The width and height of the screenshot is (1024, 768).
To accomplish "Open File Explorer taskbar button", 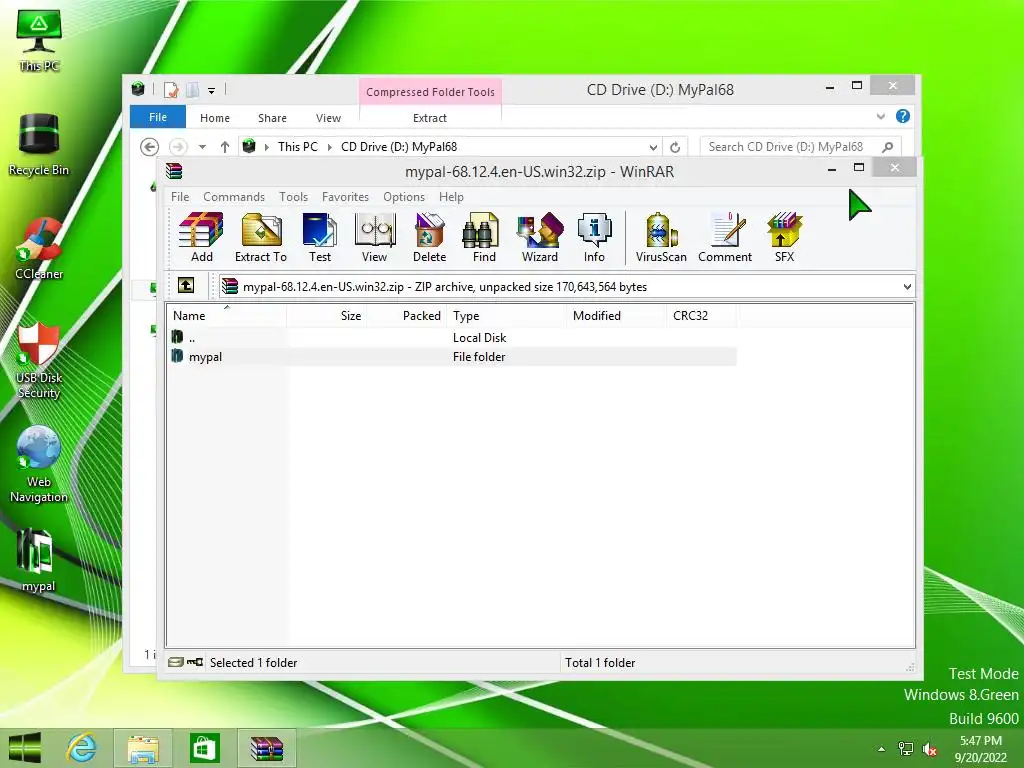I will coord(143,748).
